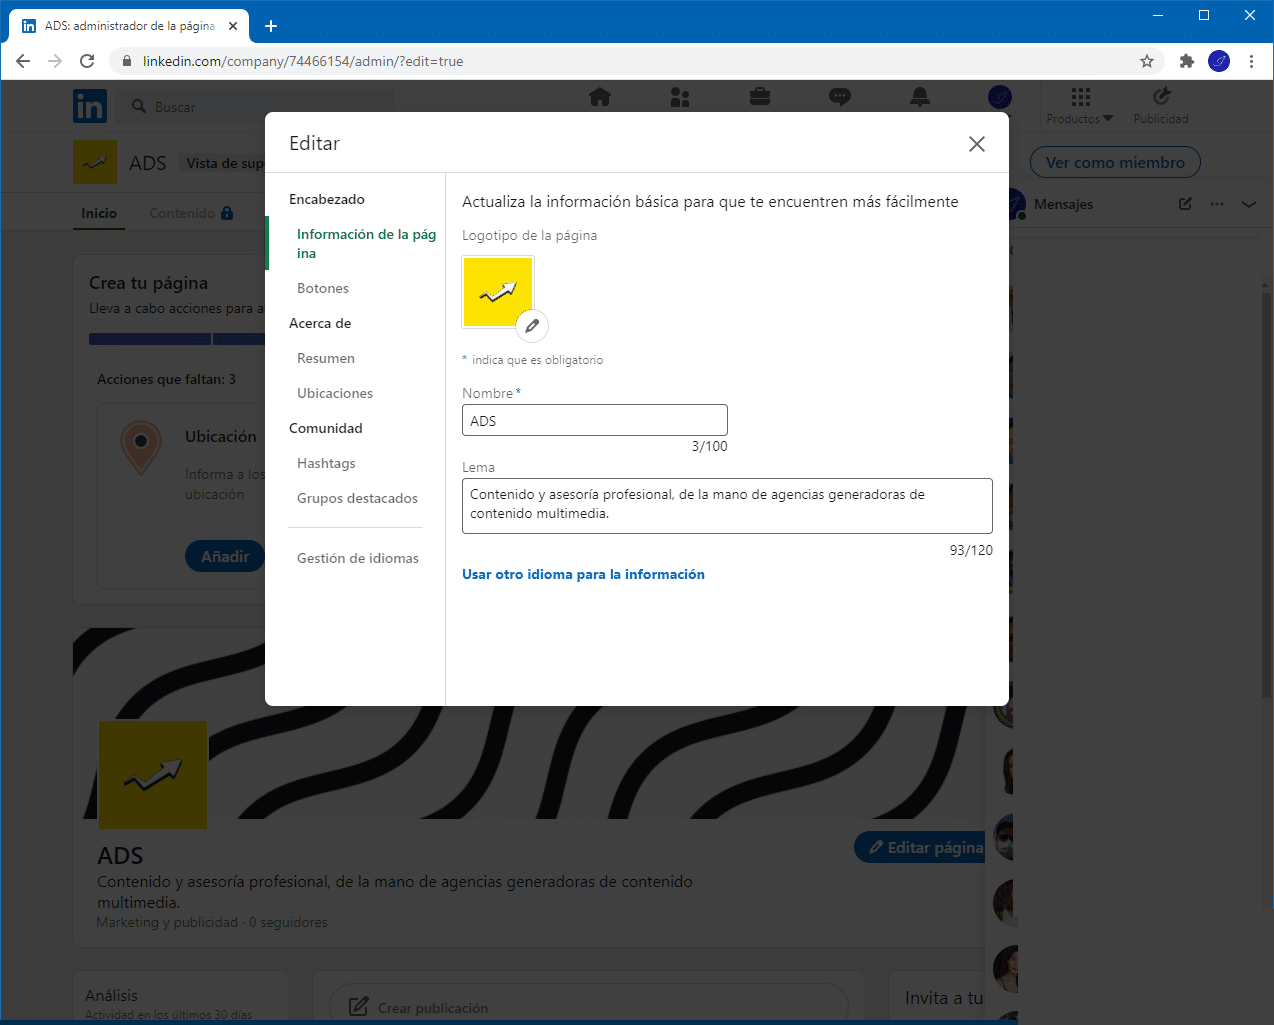The width and height of the screenshot is (1274, 1025).
Task: Close the Editar dialog with the X
Action: 976,144
